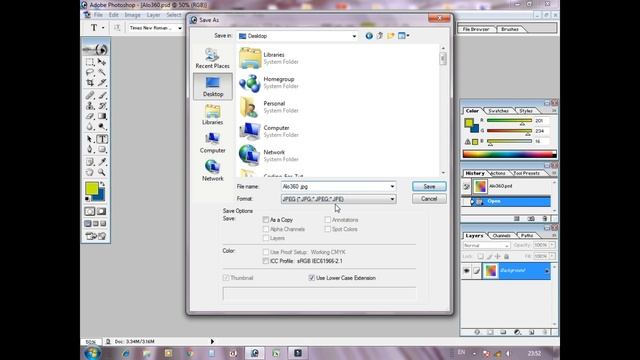Open the Type tool preset picker arrow
Viewport: 640px width, 360px height.
pos(103,28)
